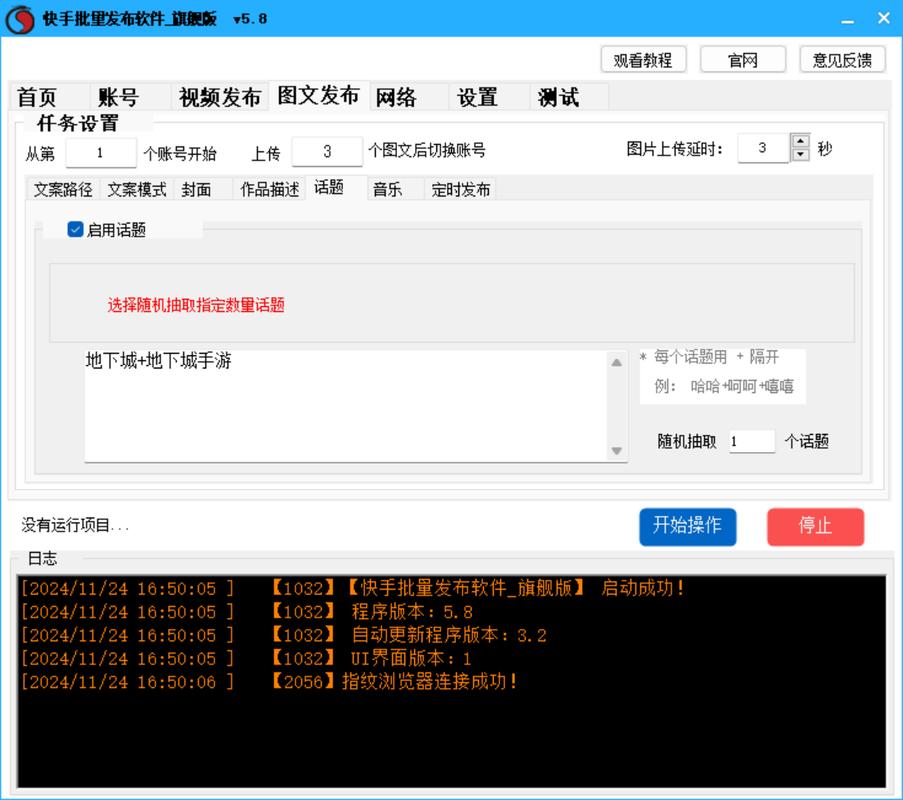
Task: Click the starting account number field
Action: tap(101, 153)
